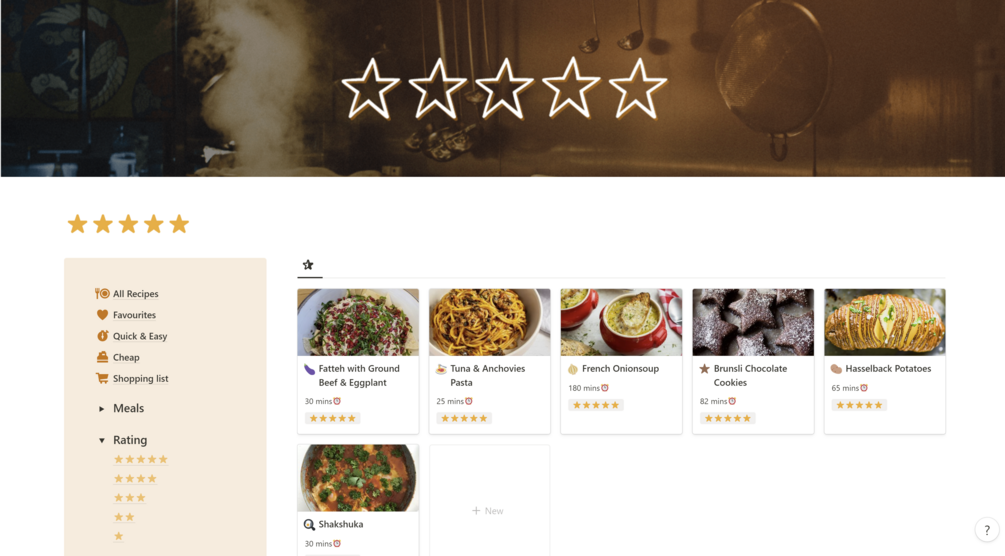Click the All Recipes fork-and-plate icon
The width and height of the screenshot is (1005, 556).
tap(102, 294)
